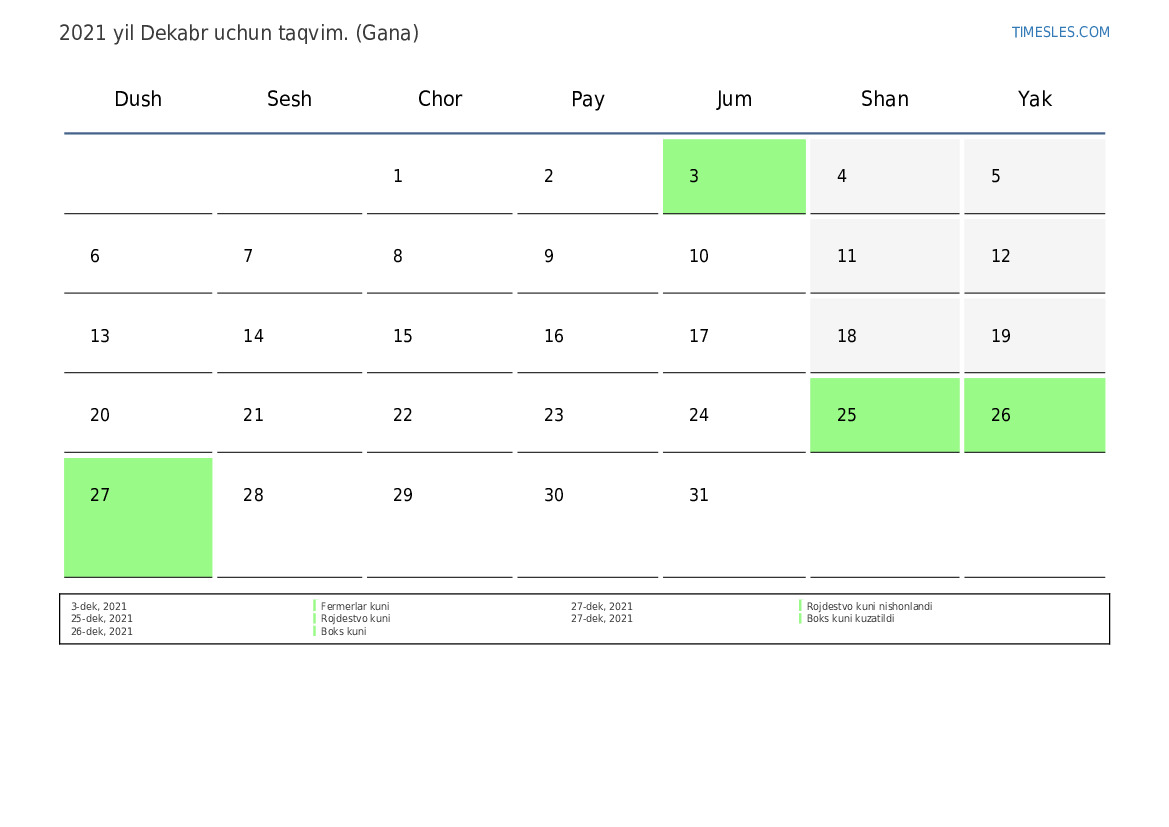
Task: Click the Fermerlar kuni legend entry
Action: point(355,606)
